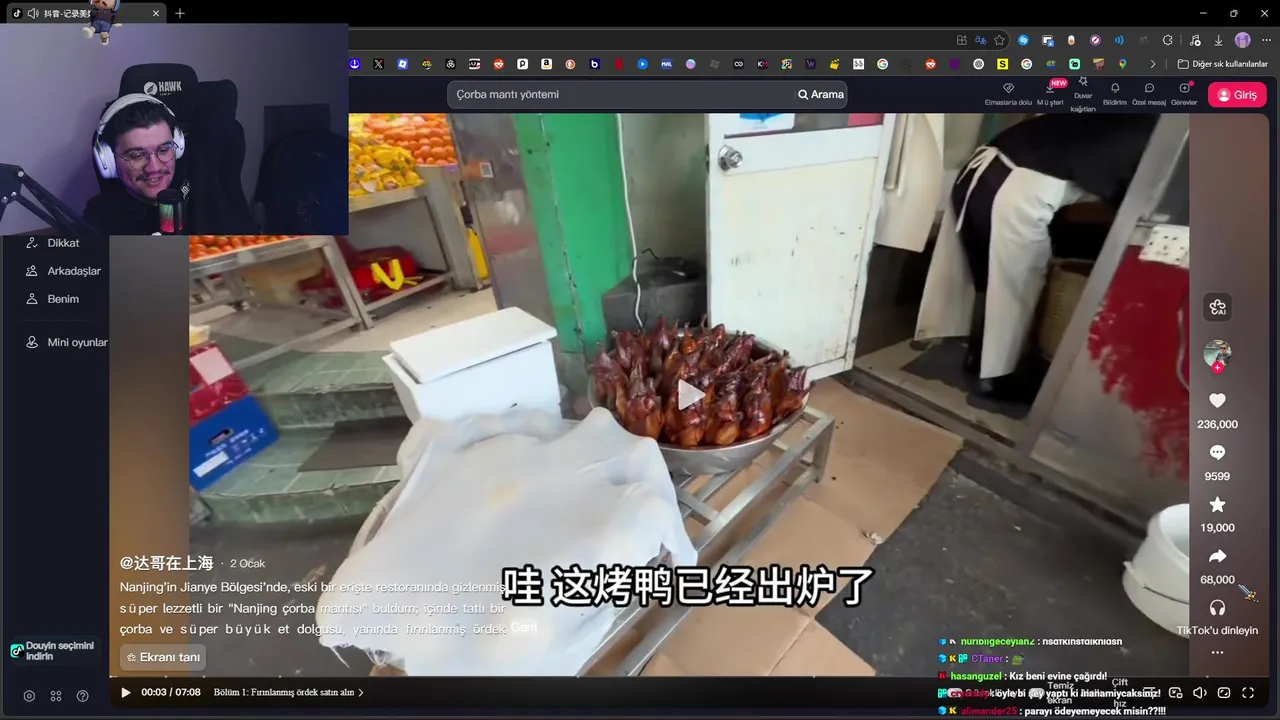Open comments via the speech bubble icon
The width and height of the screenshot is (1280, 720).
[1217, 453]
